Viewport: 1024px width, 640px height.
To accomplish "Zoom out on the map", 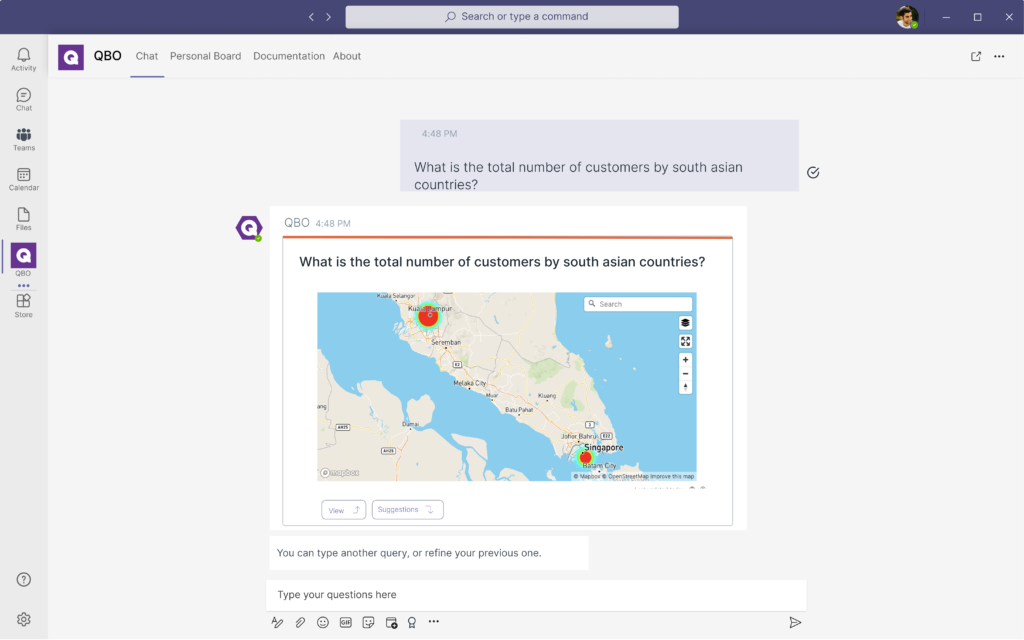I will click(685, 373).
